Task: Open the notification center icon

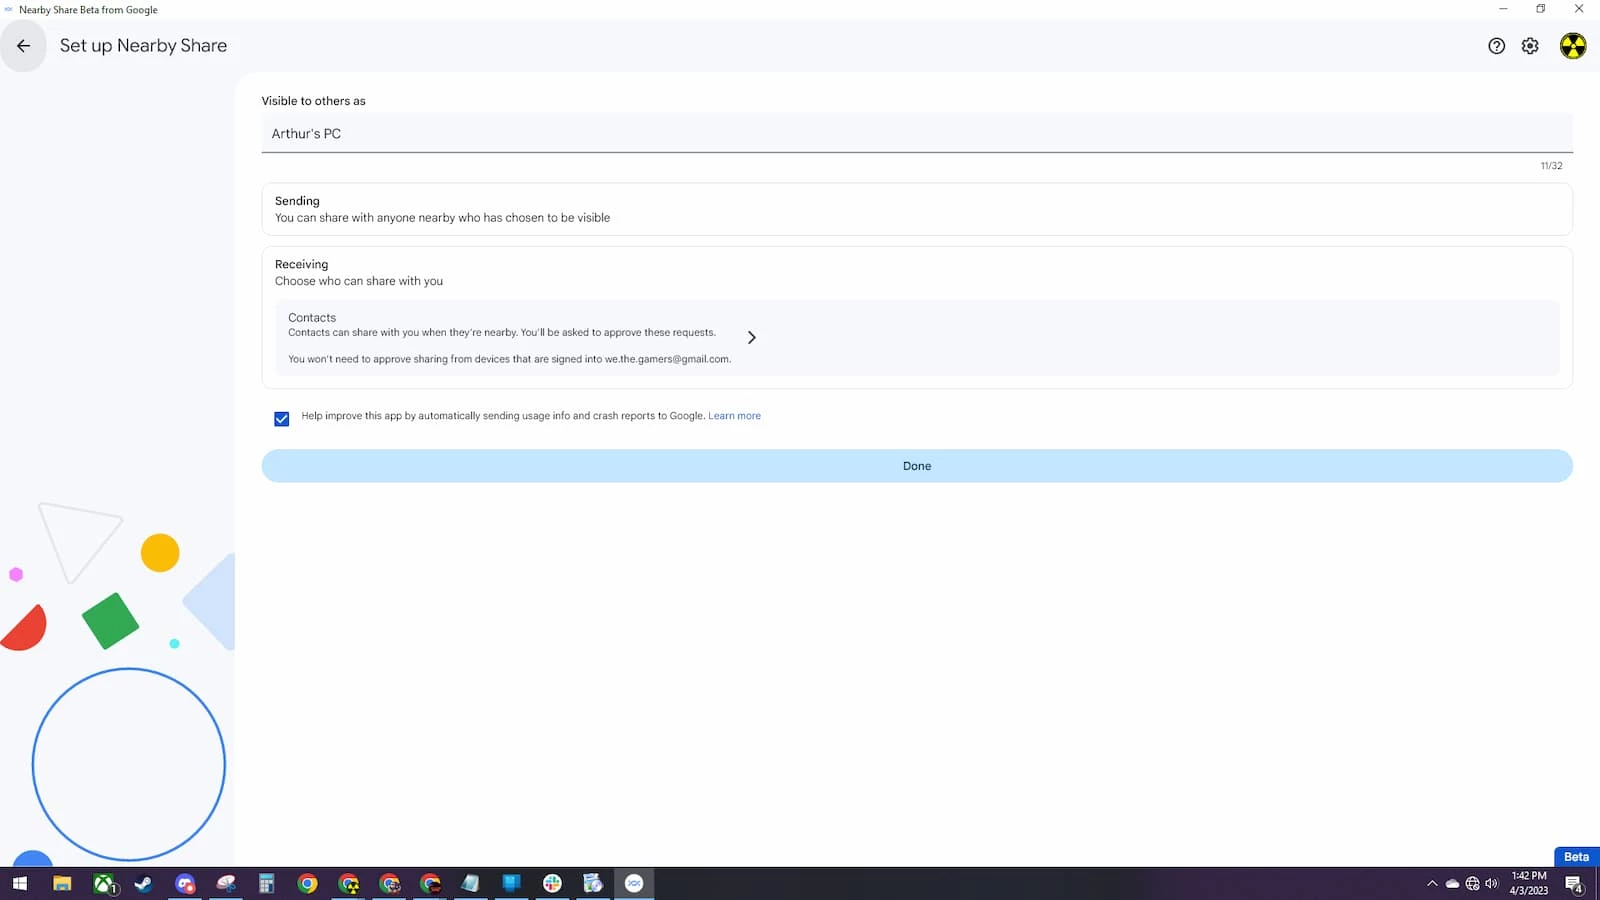Action: [x=1574, y=884]
